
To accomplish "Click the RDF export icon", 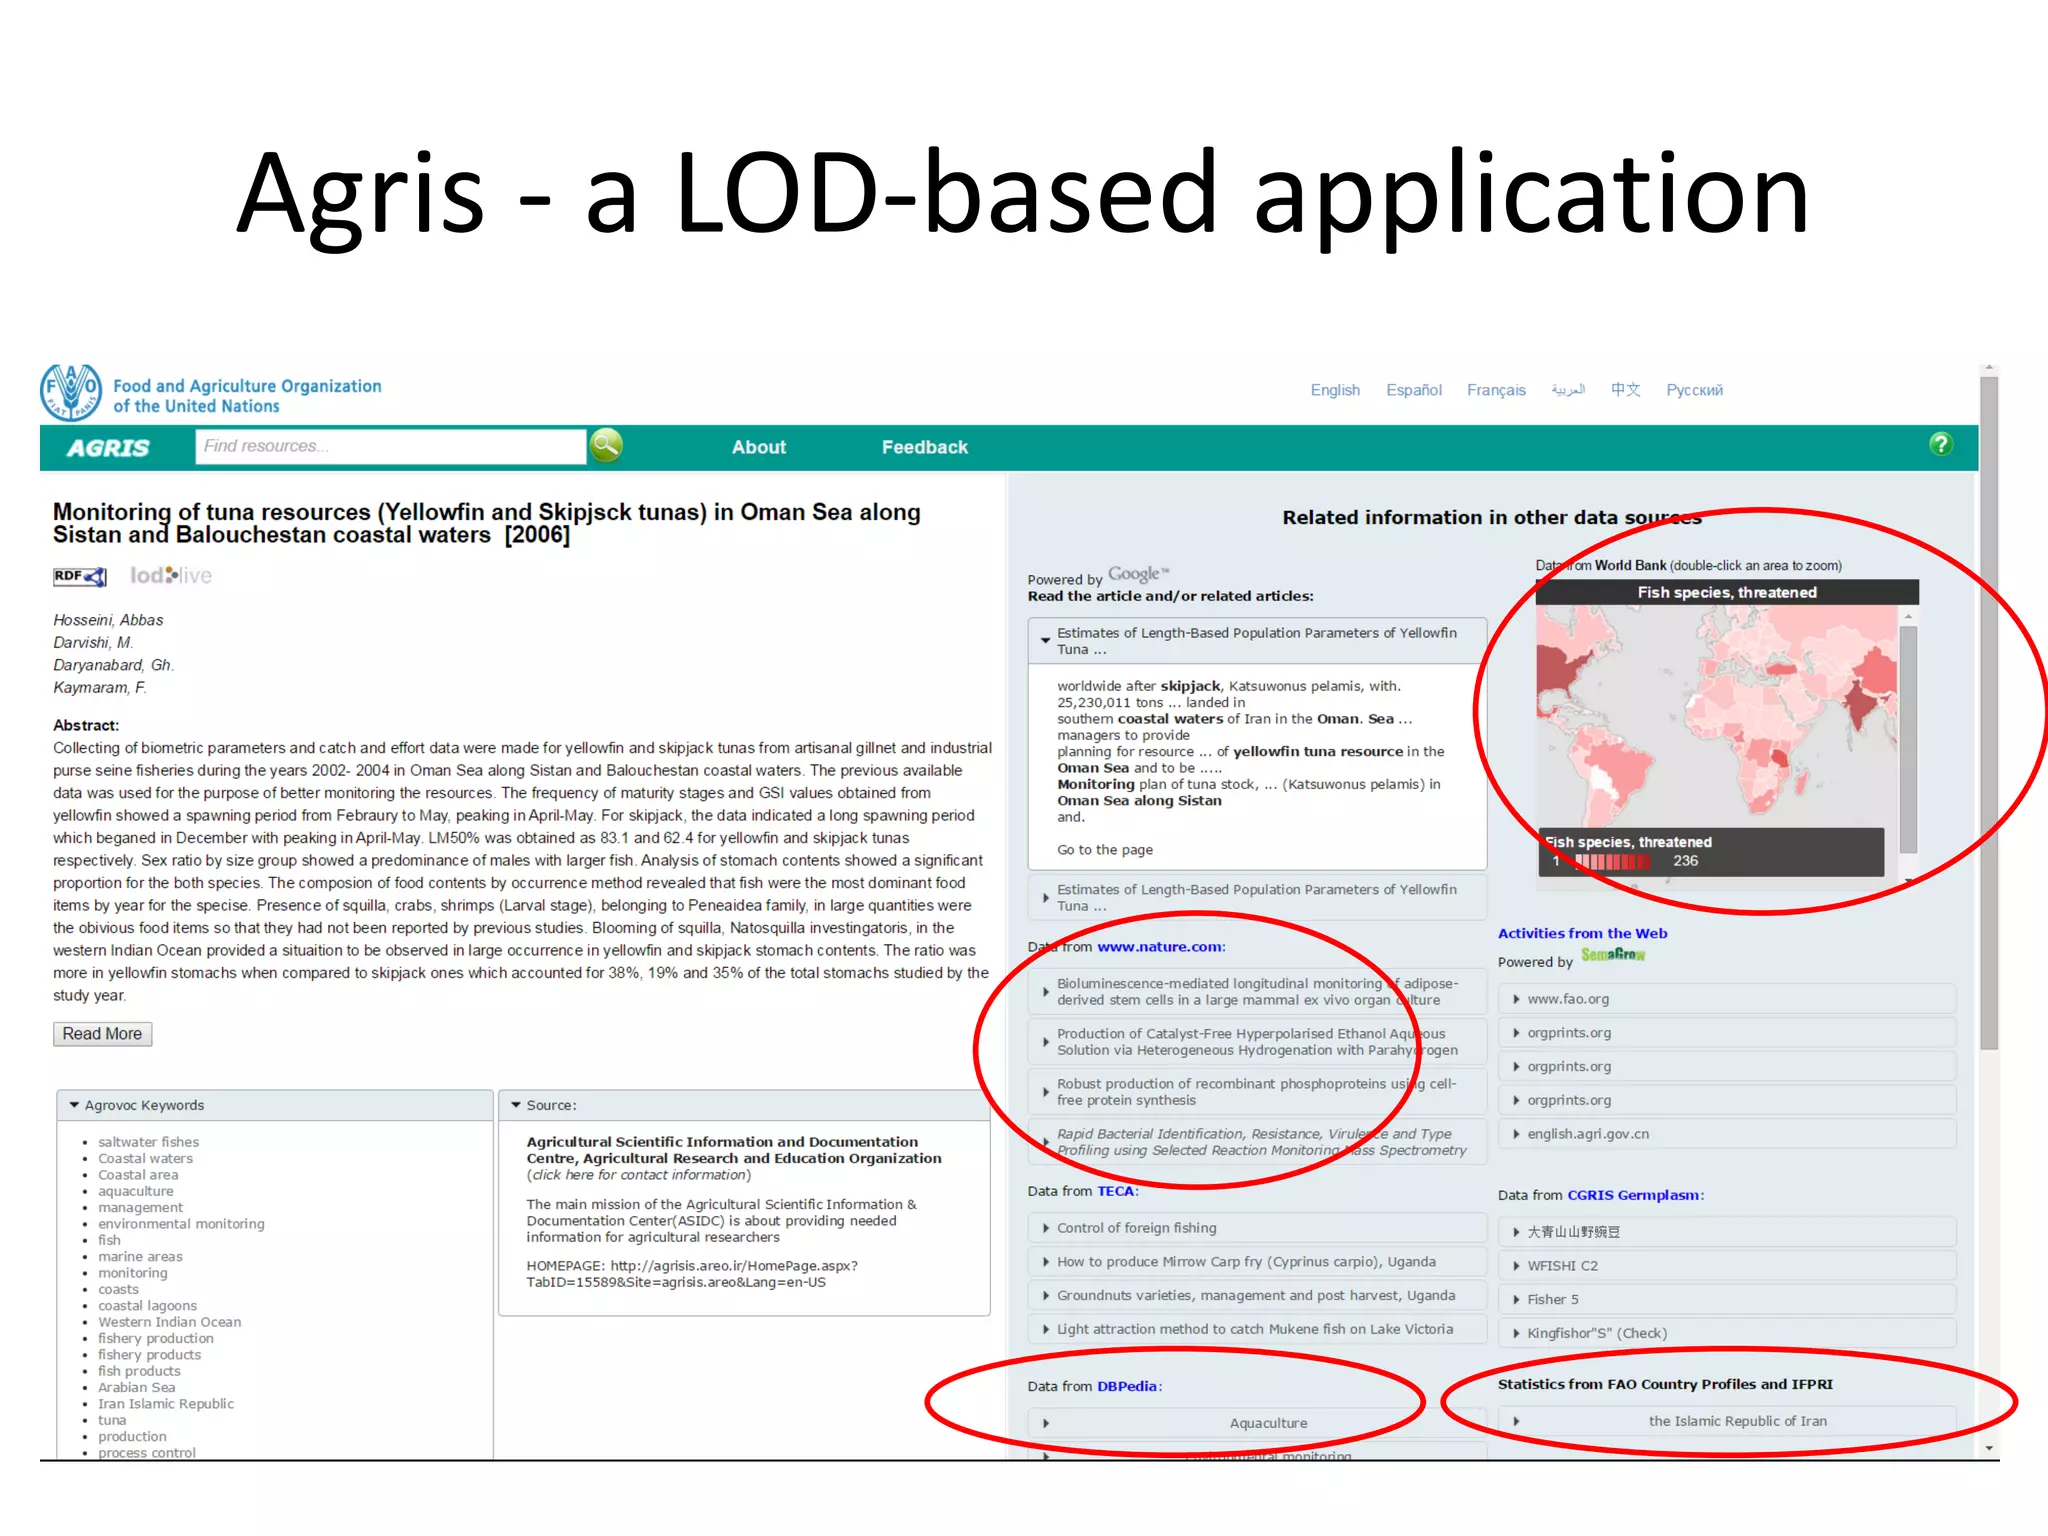I will tap(79, 576).
